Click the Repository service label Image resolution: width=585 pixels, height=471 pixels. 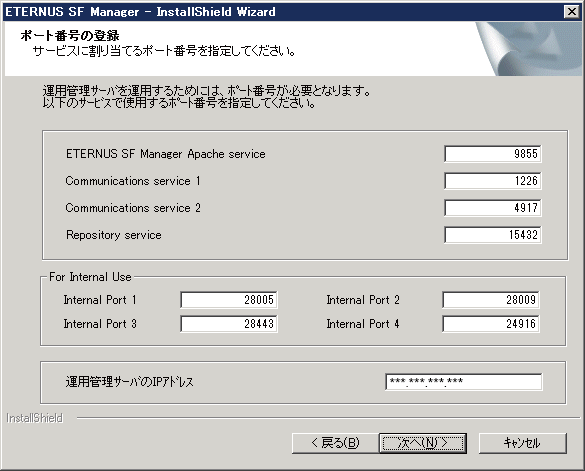tap(114, 235)
